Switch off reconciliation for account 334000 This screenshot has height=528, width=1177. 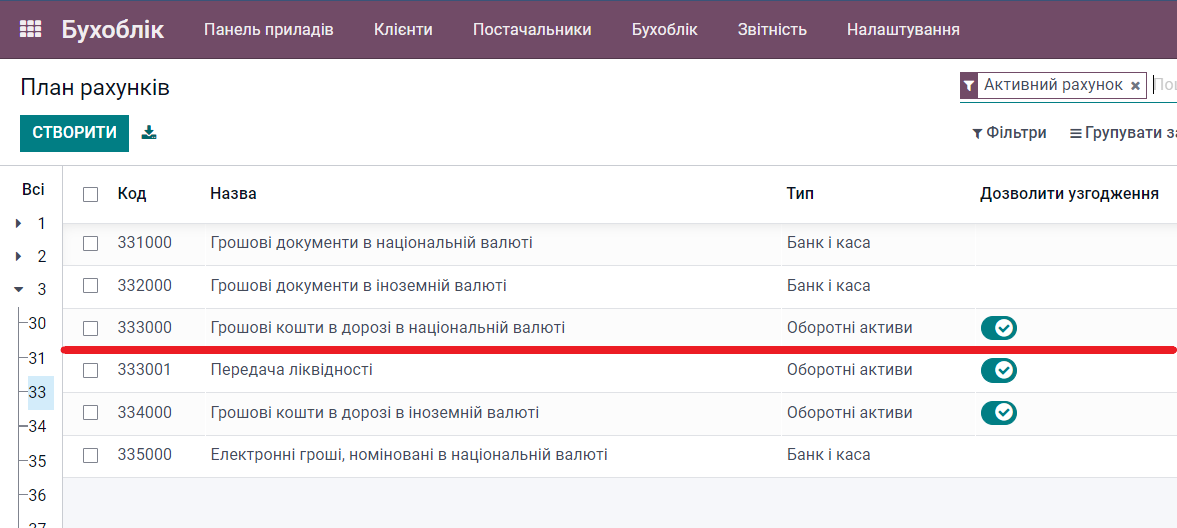[998, 413]
